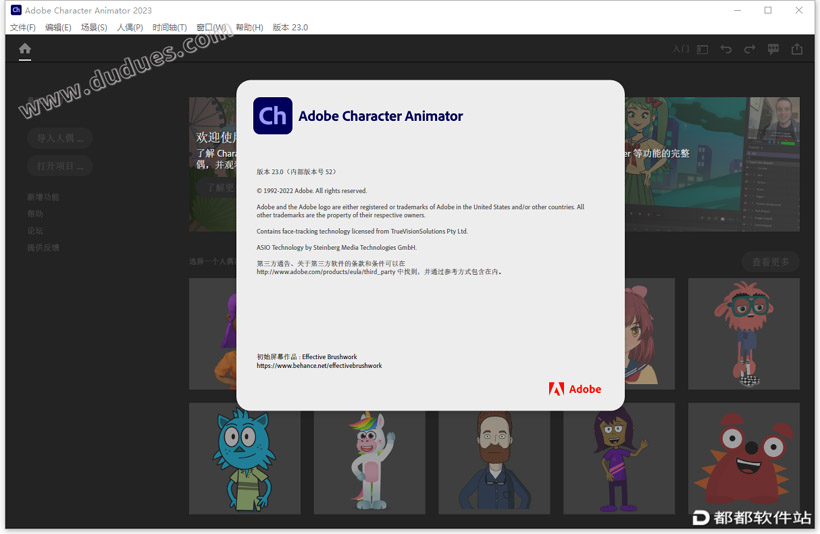The image size is (820, 534).
Task: Click the share/export icon
Action: tap(796, 49)
